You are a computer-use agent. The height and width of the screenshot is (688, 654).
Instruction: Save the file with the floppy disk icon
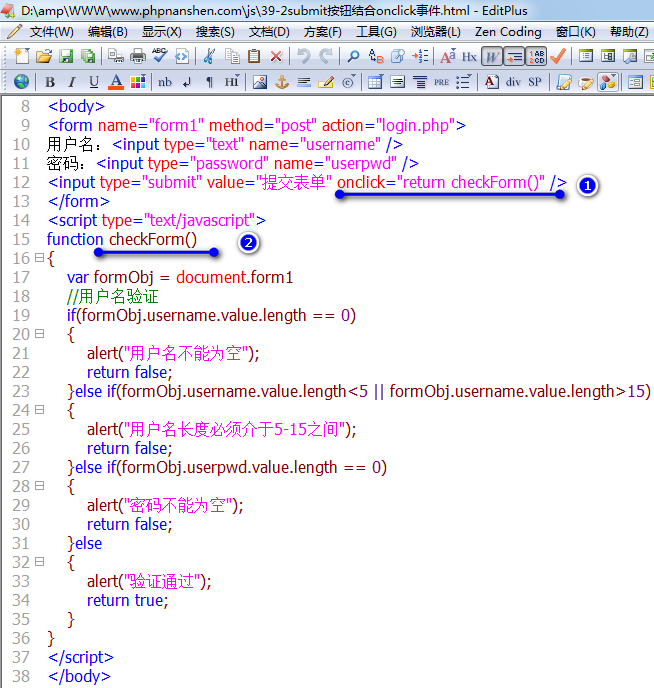[66, 56]
